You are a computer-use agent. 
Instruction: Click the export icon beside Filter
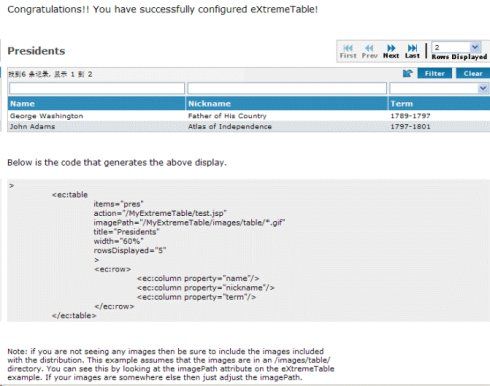[x=408, y=73]
